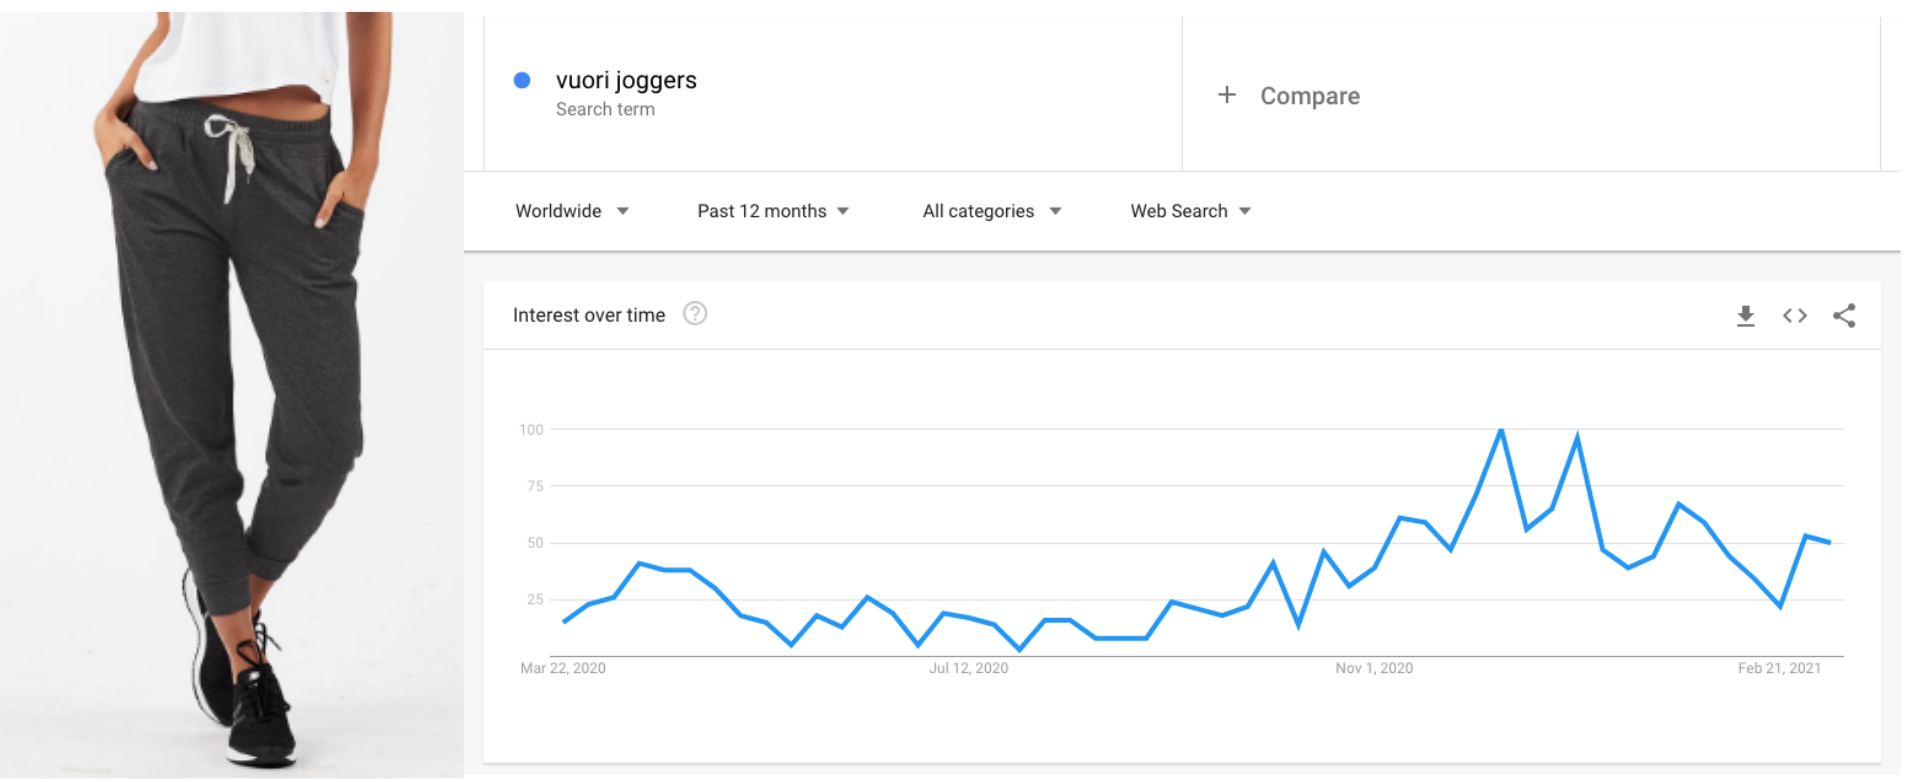Click the blue dot beside vuori joggers

tap(522, 80)
